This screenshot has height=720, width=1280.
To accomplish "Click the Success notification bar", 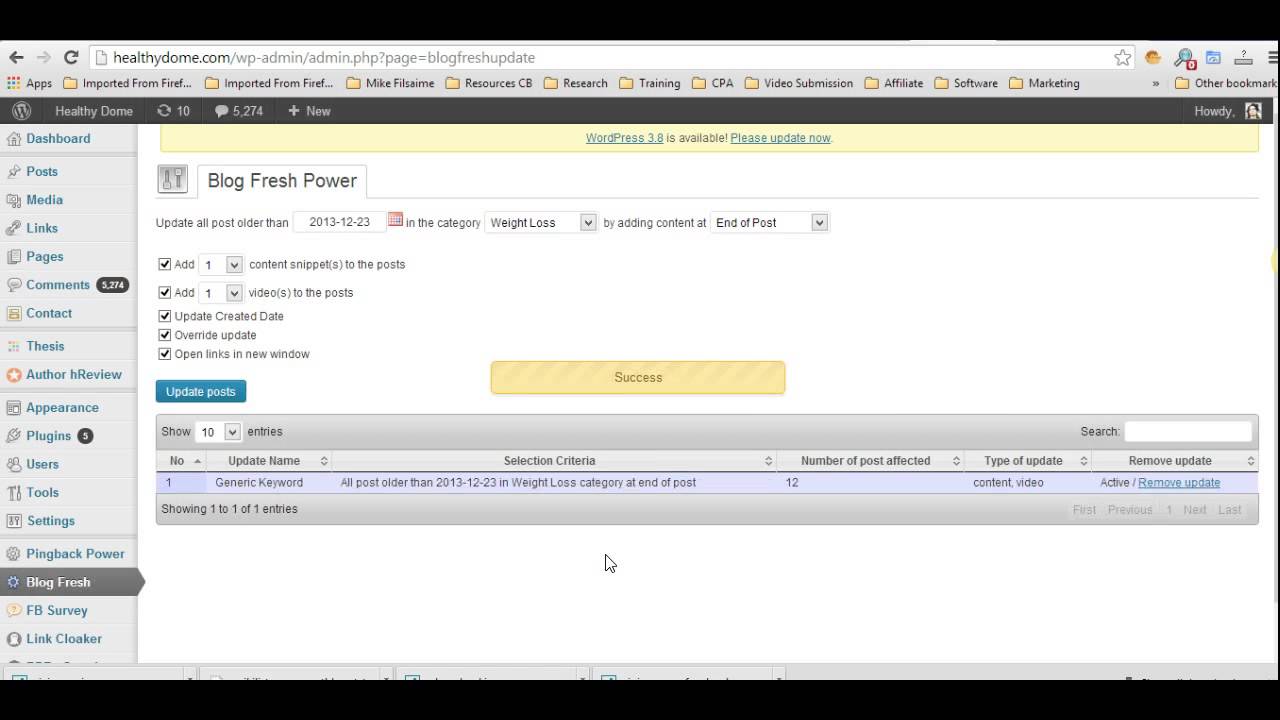I will click(638, 377).
